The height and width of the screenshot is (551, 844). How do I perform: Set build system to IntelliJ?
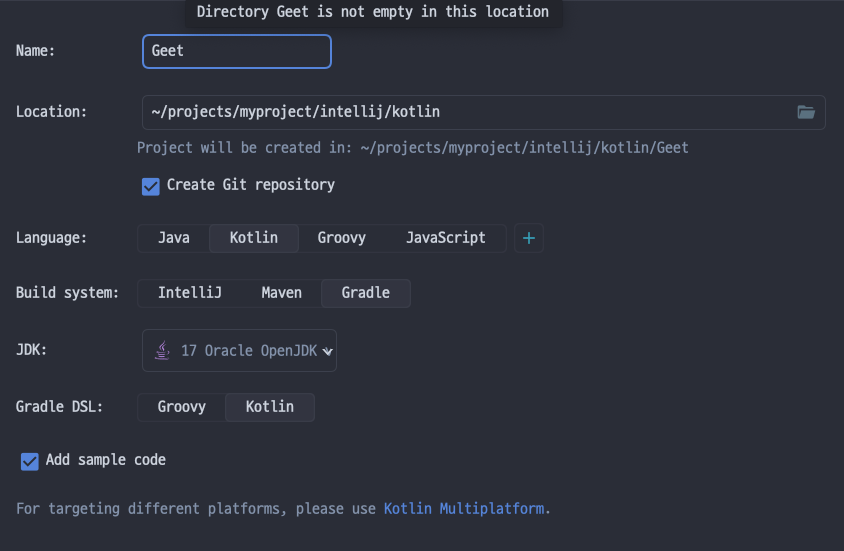[189, 293]
